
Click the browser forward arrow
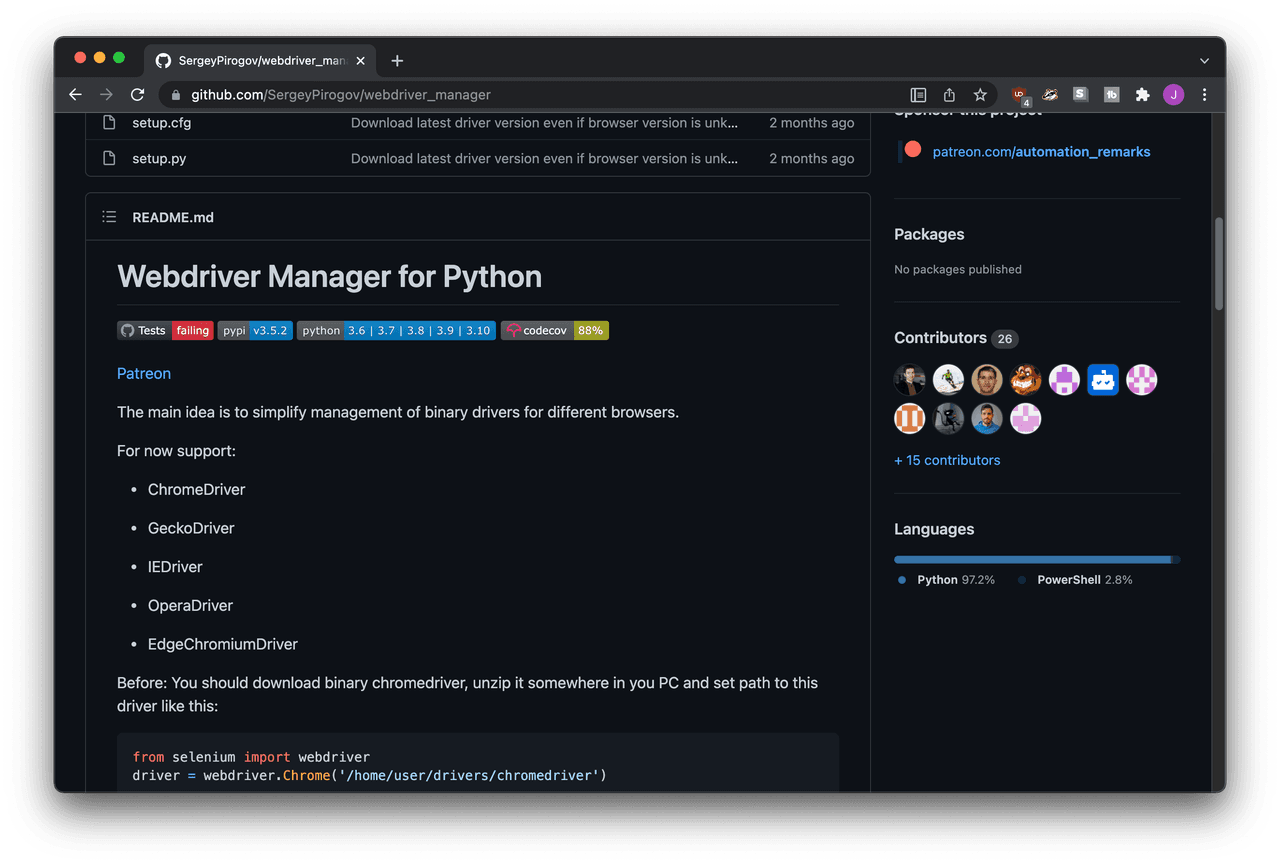106,95
